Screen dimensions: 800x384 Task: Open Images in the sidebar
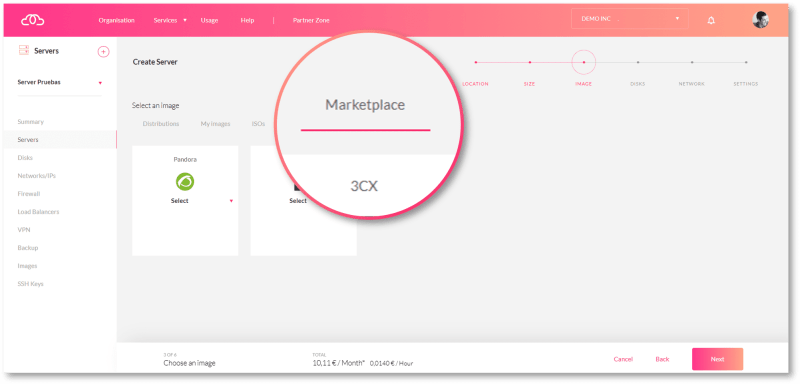pos(28,266)
